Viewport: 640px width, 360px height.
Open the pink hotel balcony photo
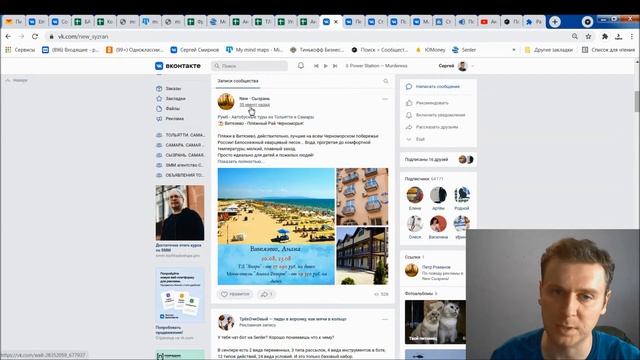(x=362, y=197)
